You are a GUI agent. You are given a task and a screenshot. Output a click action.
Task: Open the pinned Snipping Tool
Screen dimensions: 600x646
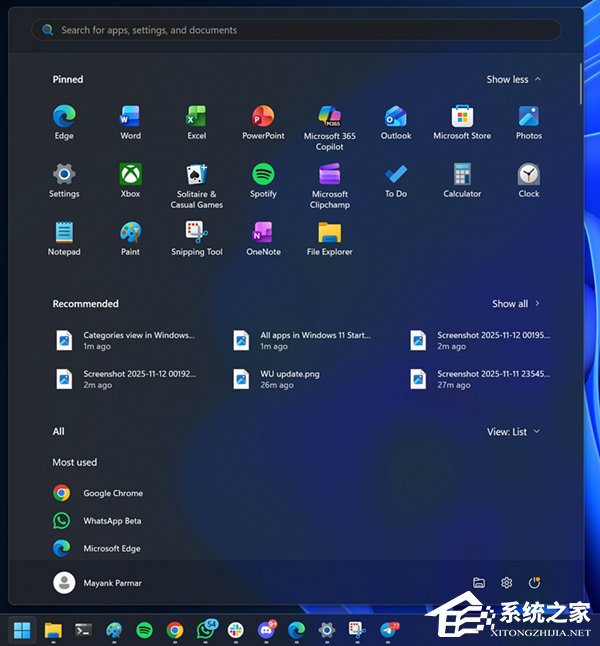pyautogui.click(x=197, y=239)
